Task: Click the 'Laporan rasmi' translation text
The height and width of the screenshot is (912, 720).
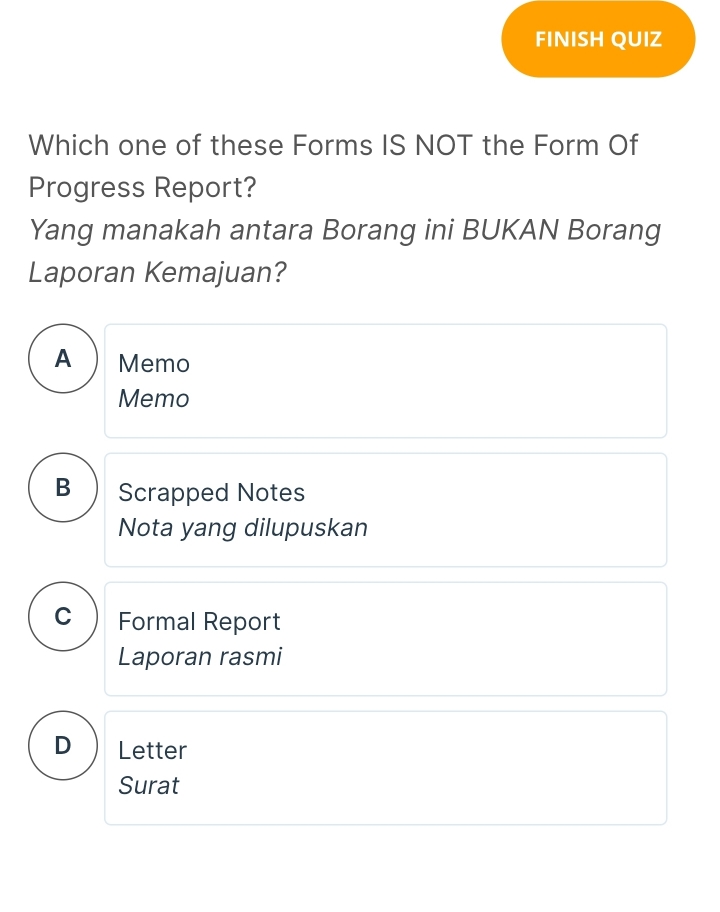Action: point(200,657)
